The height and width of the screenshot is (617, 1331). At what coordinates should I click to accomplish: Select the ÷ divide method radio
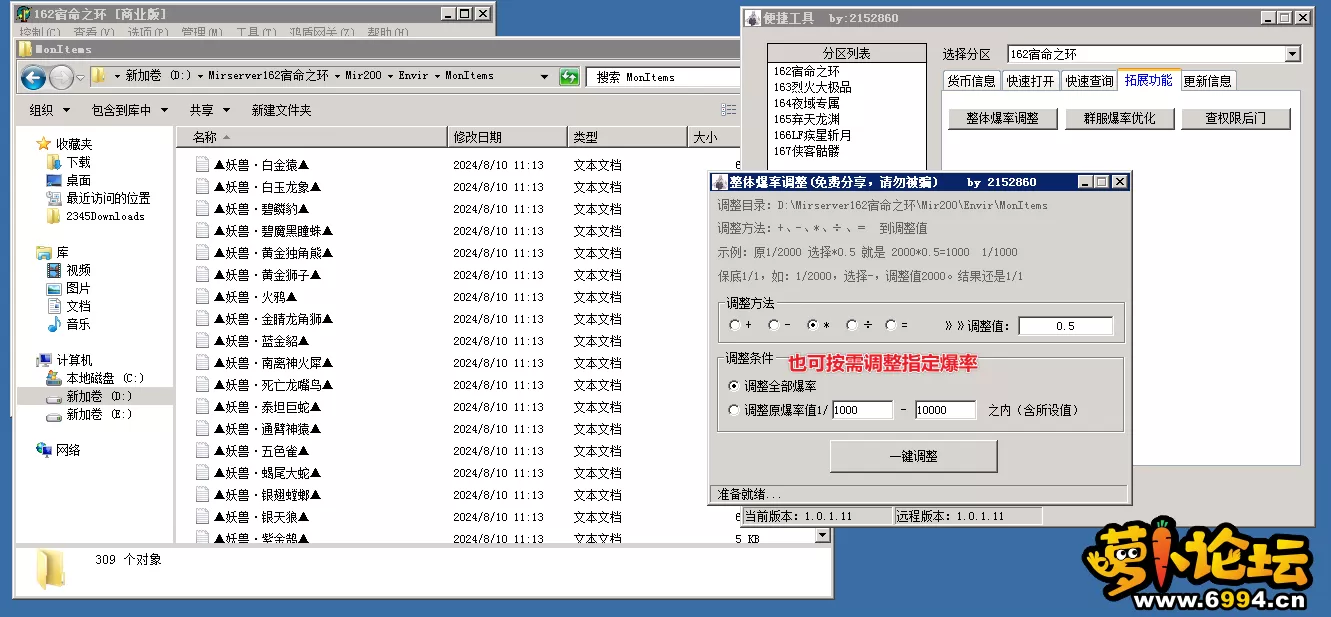(x=851, y=325)
